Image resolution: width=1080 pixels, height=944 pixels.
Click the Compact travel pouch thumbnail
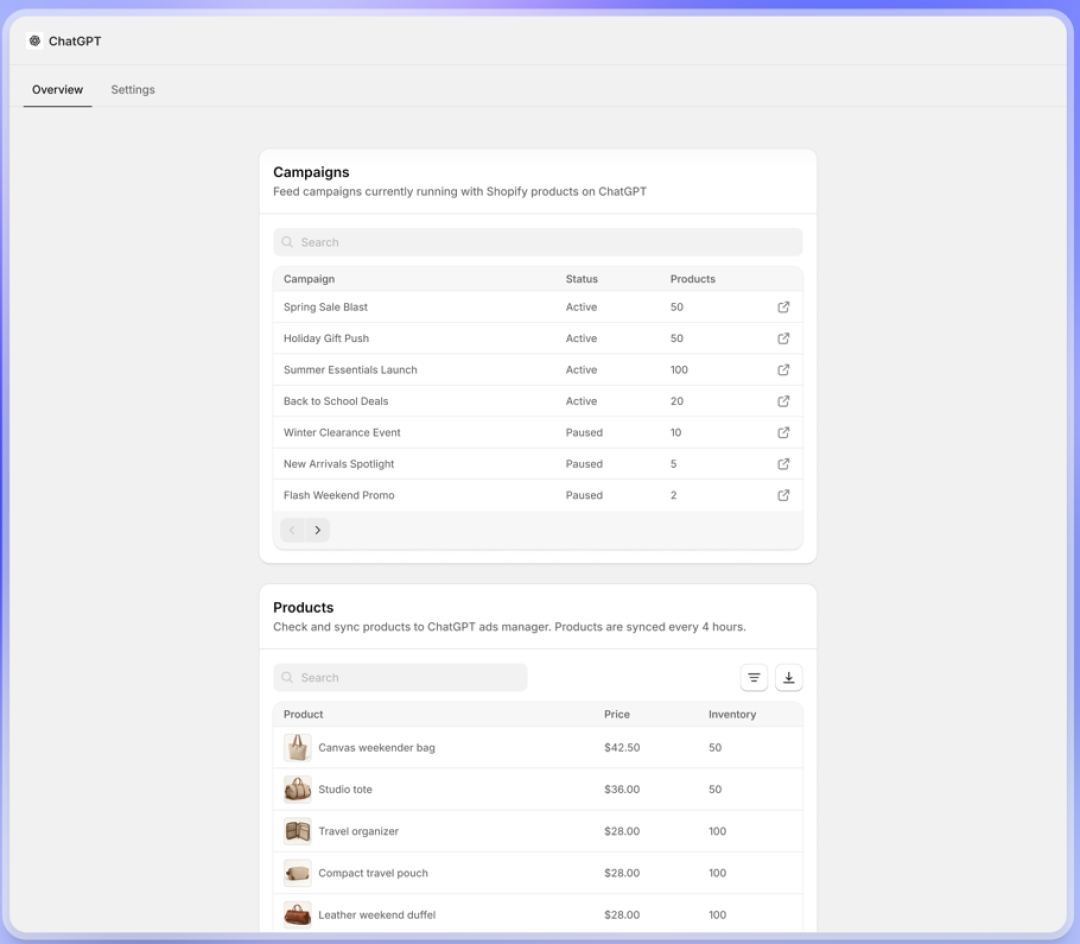click(x=298, y=873)
